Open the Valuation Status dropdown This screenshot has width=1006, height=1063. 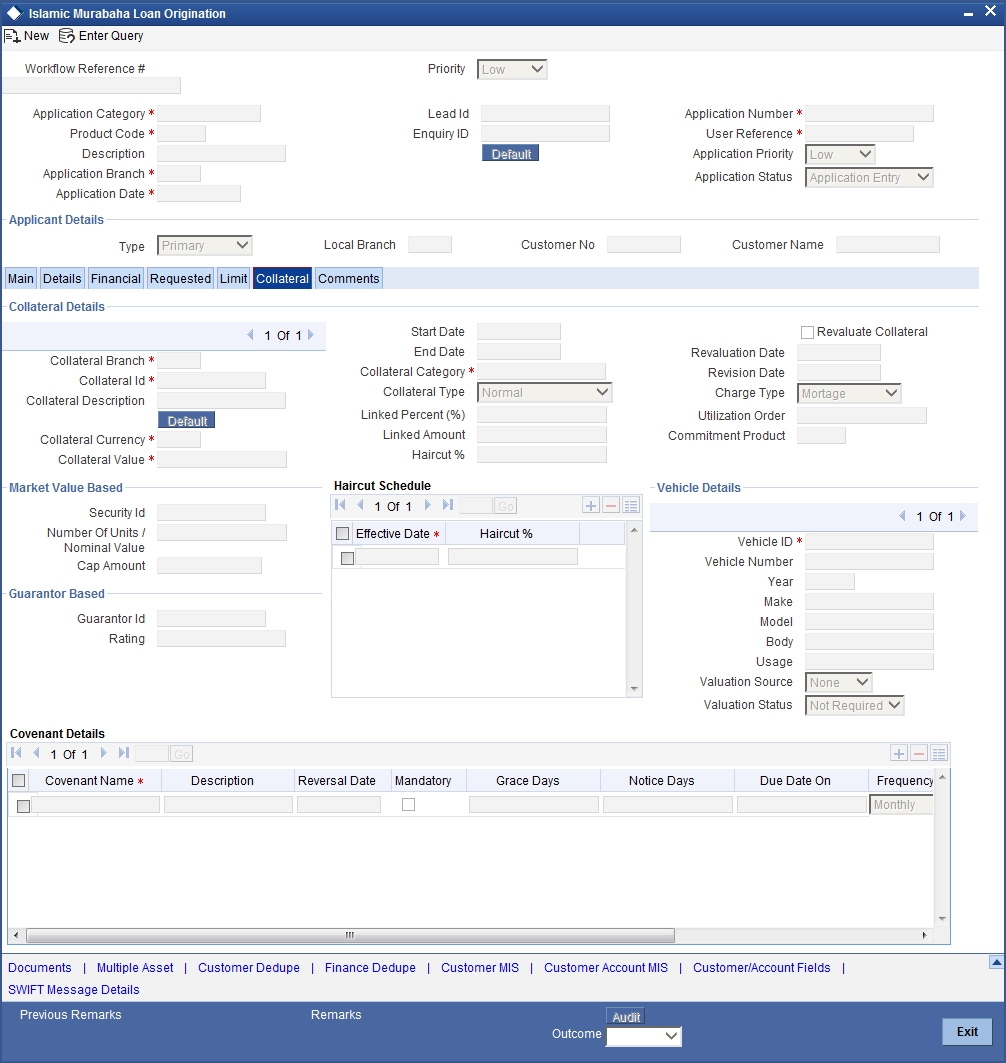[854, 706]
